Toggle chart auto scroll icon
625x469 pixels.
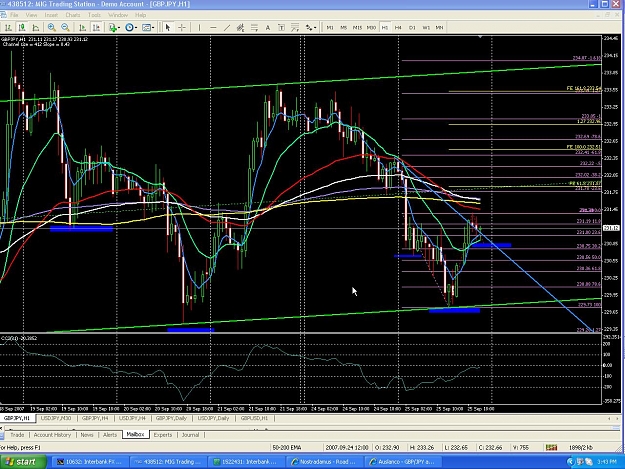point(83,27)
